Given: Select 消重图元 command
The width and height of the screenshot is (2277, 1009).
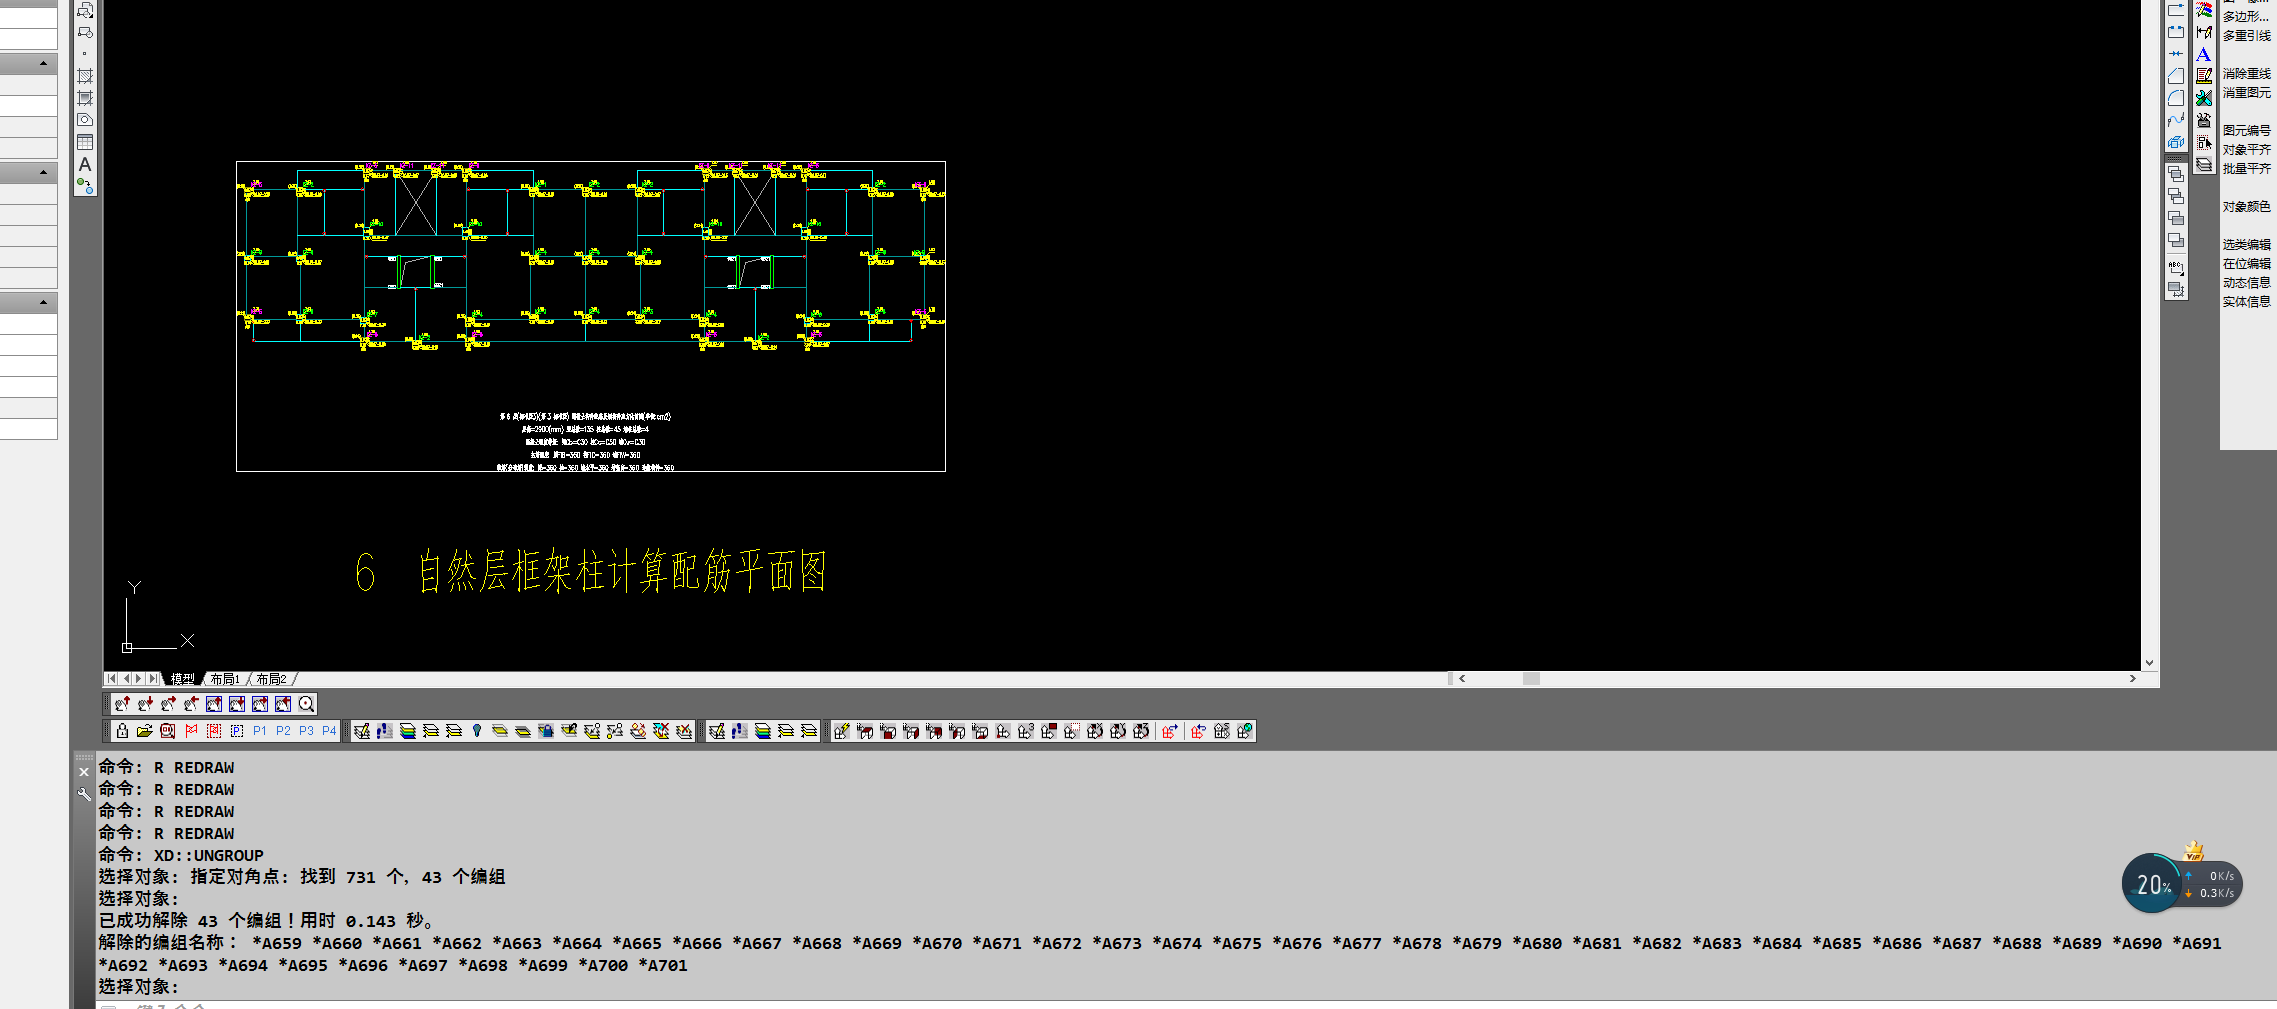Looking at the screenshot, I should pyautogui.click(x=2246, y=92).
